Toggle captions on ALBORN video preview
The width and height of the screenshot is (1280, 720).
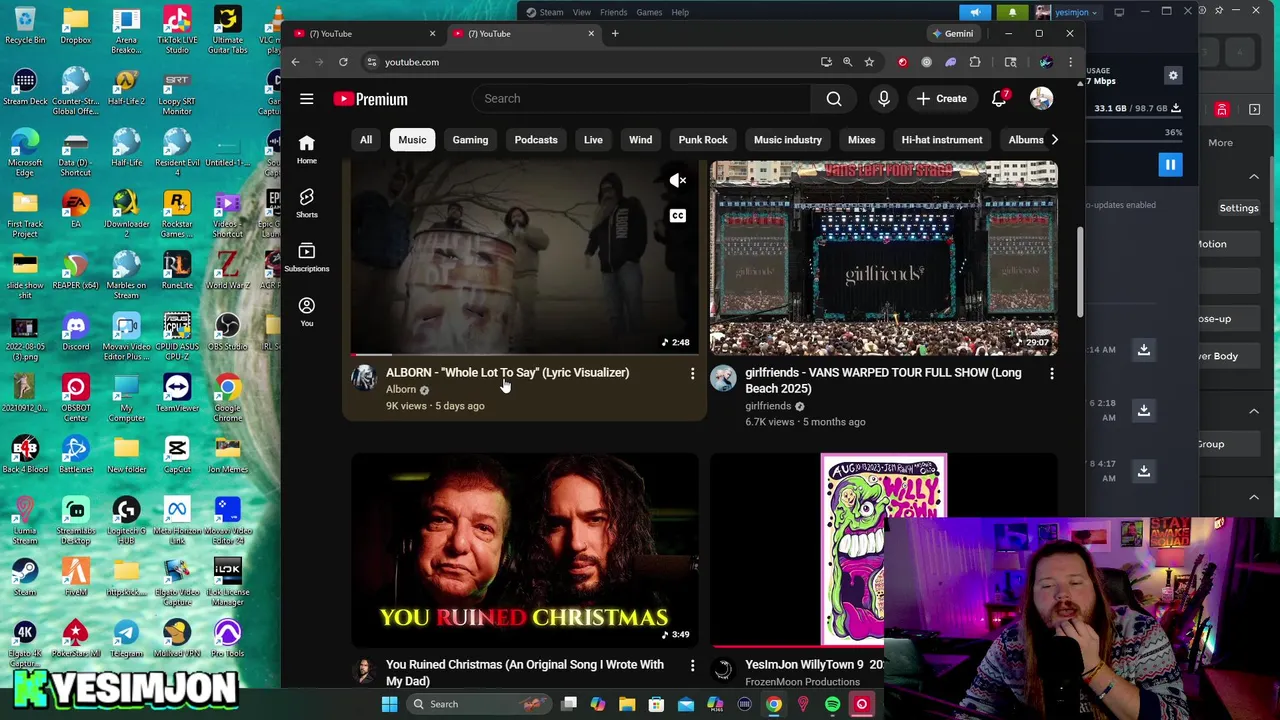tap(678, 216)
